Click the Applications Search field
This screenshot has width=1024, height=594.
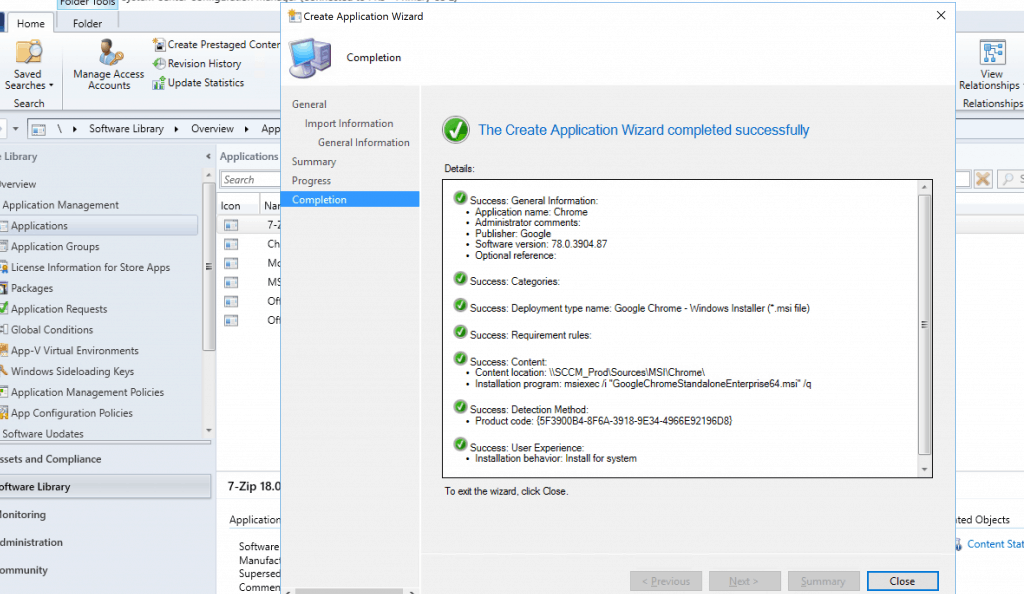click(251, 180)
